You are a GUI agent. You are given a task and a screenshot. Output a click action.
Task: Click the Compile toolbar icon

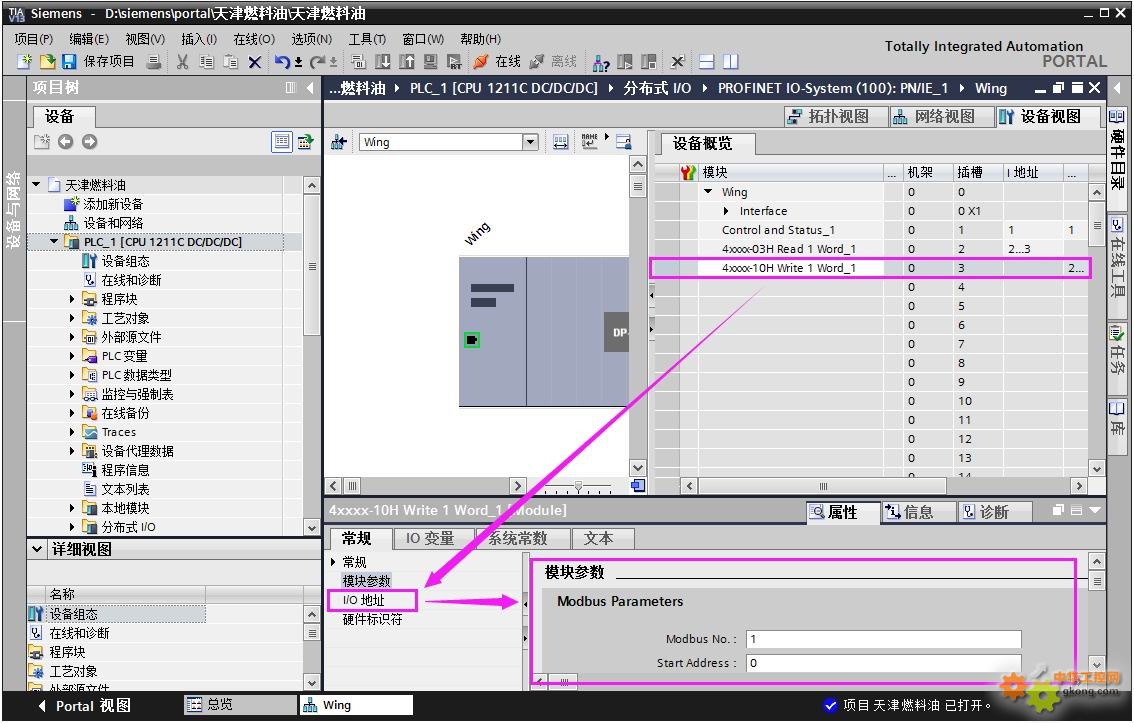358,62
